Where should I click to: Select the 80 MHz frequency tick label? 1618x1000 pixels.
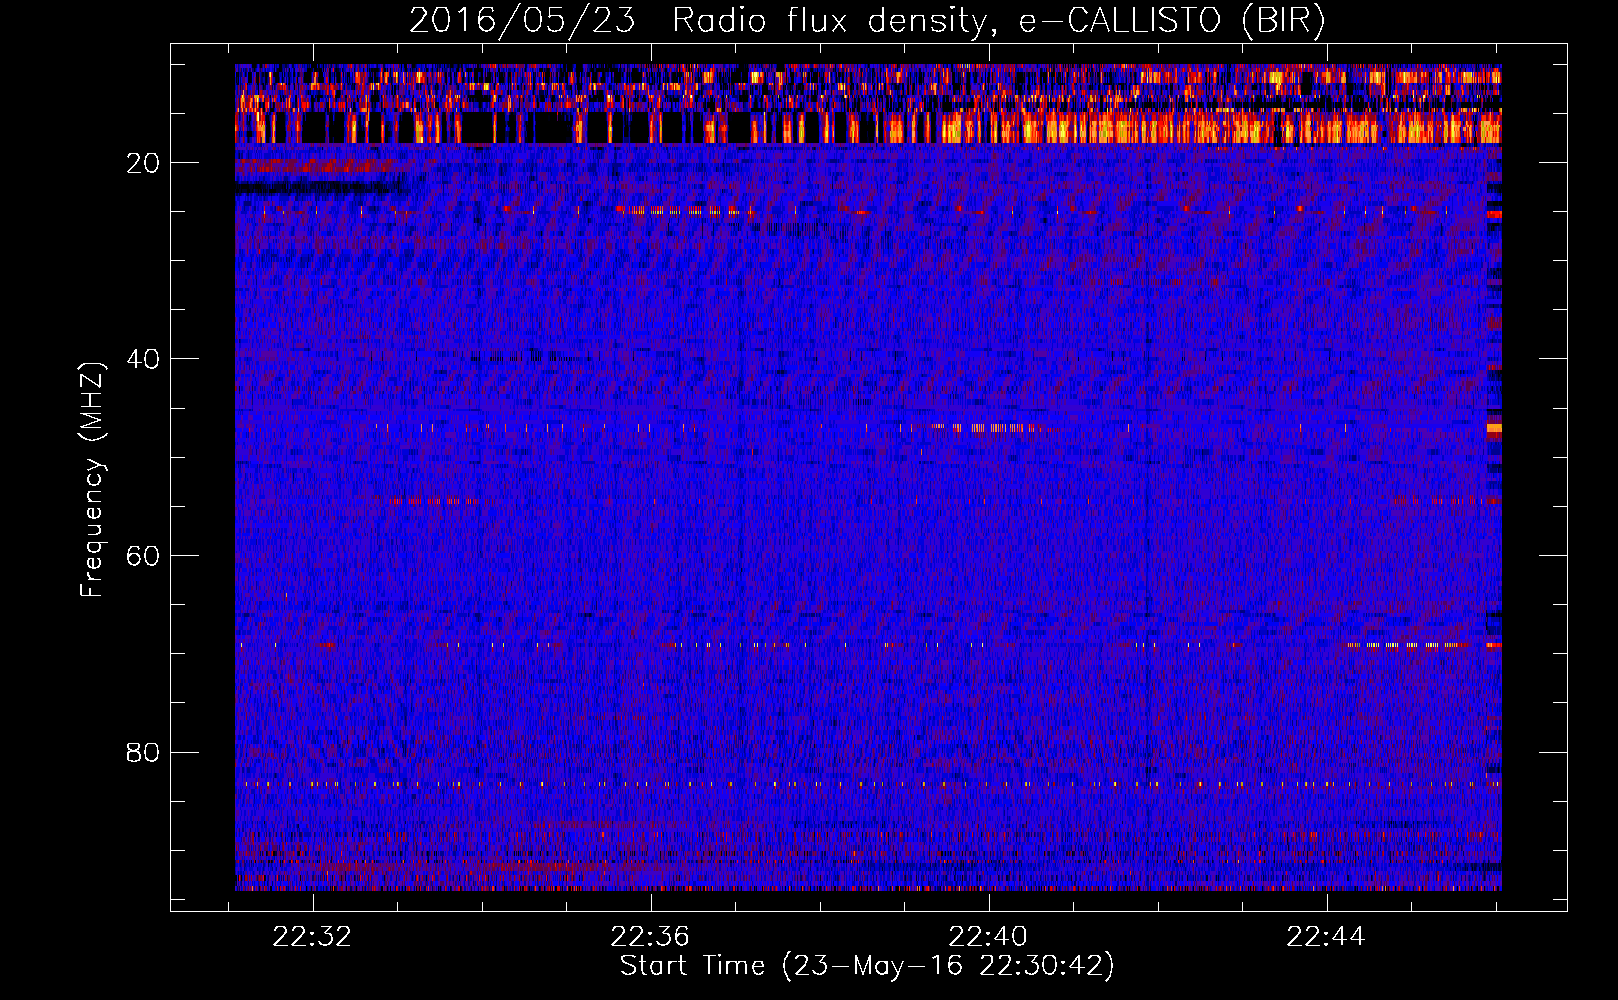click(144, 752)
